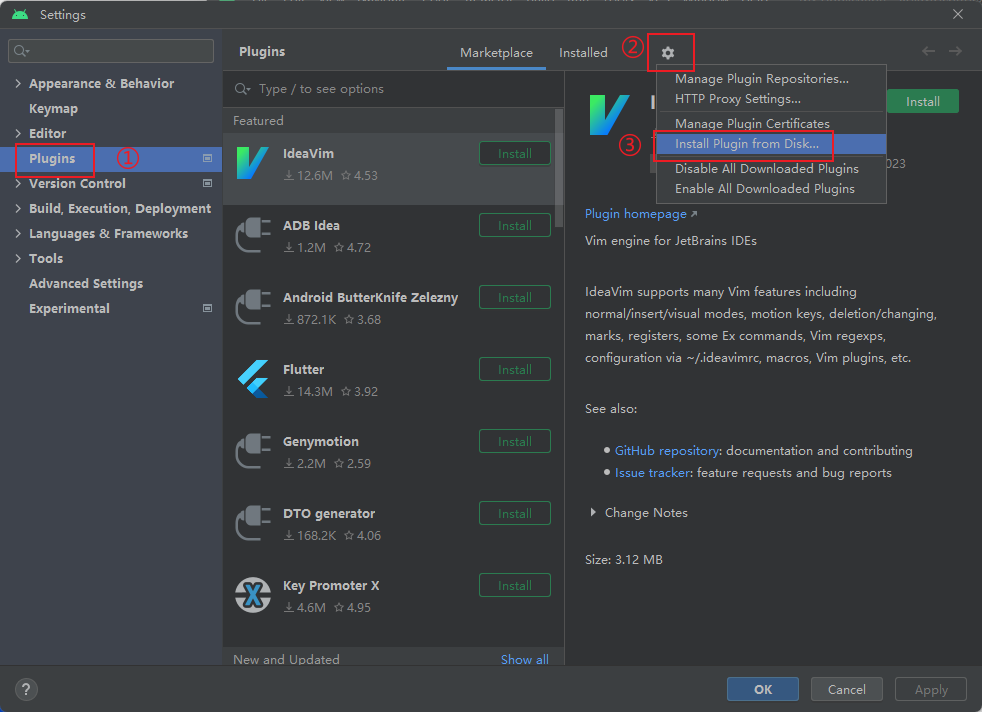The height and width of the screenshot is (712, 982).
Task: Click the project-level icon beside Experimental
Action: (x=207, y=308)
